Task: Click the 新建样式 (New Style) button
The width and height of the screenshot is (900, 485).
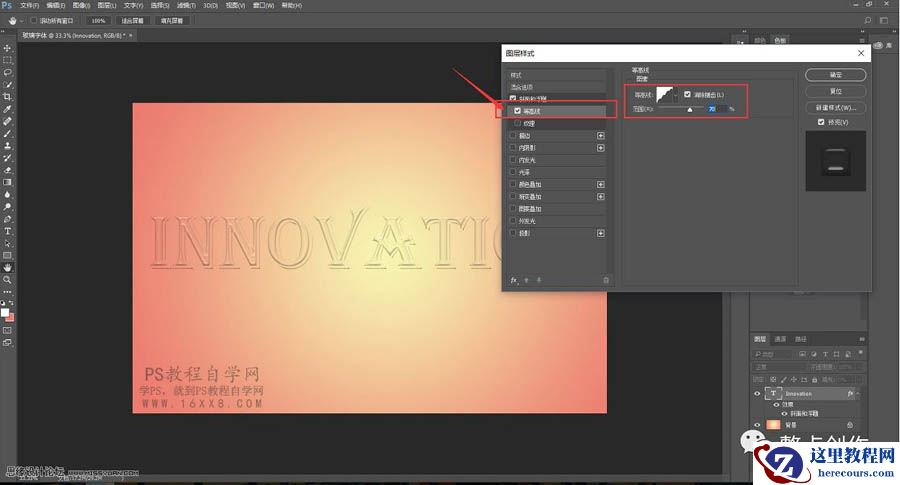Action: point(835,107)
